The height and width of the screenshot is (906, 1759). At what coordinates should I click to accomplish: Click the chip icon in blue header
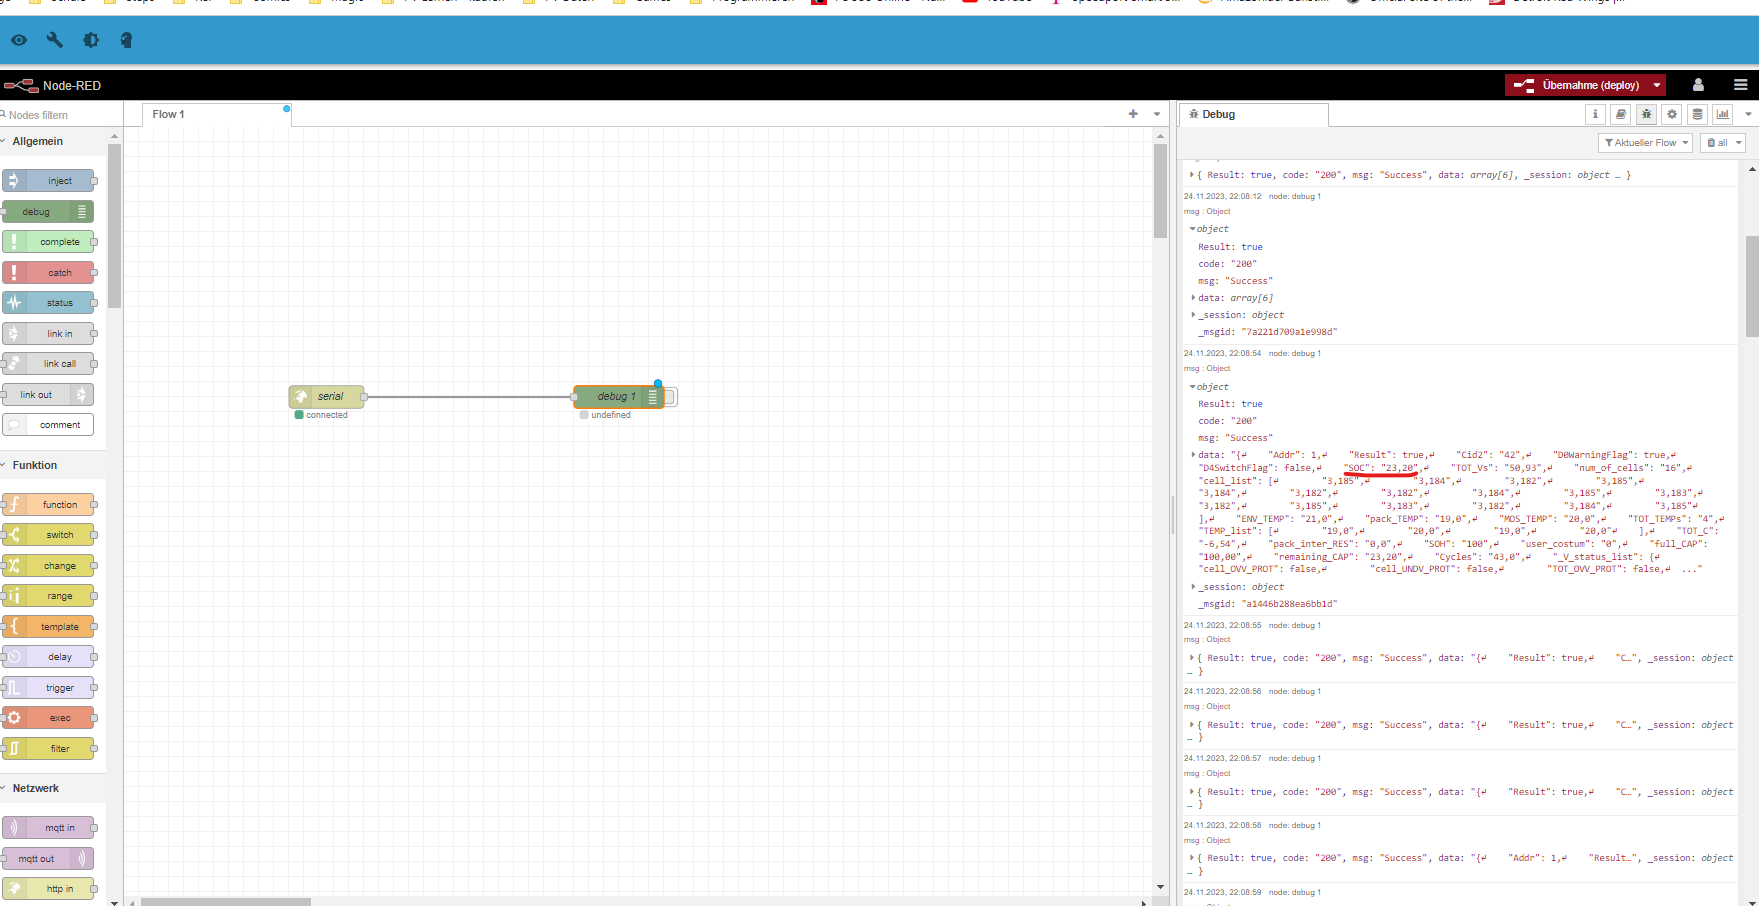[91, 40]
